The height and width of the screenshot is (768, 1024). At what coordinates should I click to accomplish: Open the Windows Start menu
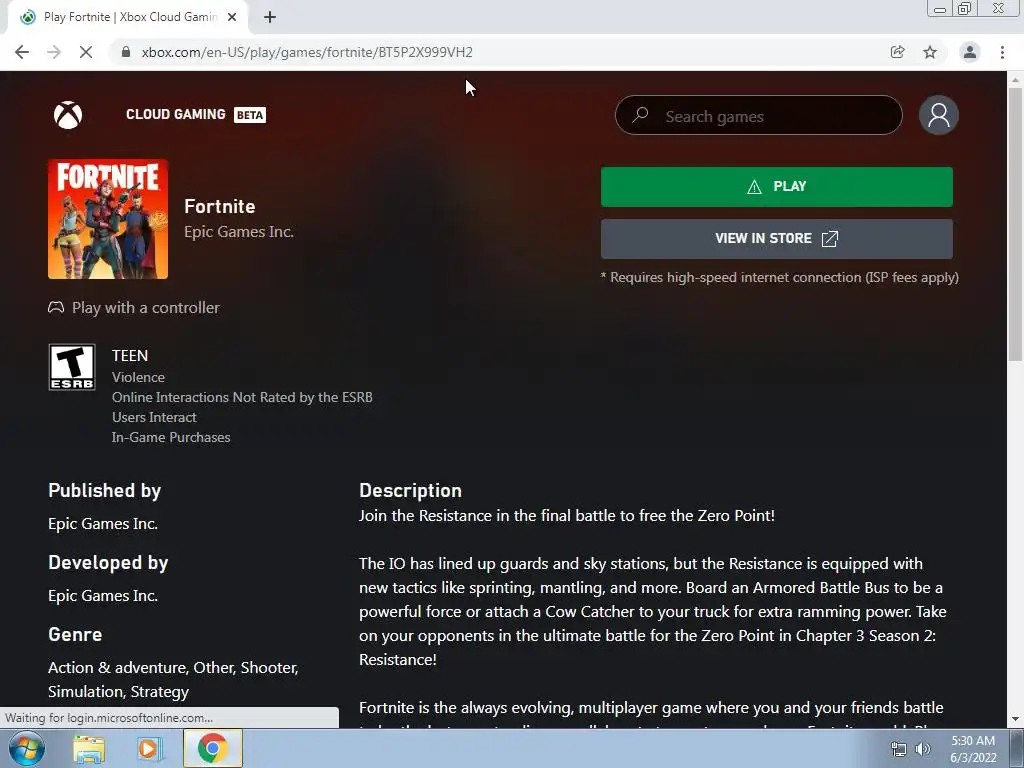[x=27, y=748]
